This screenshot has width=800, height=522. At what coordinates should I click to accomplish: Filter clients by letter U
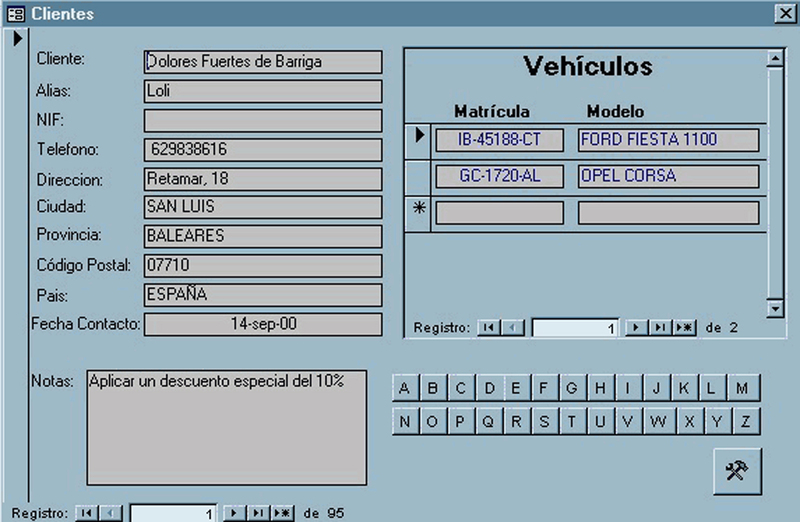pos(601,421)
